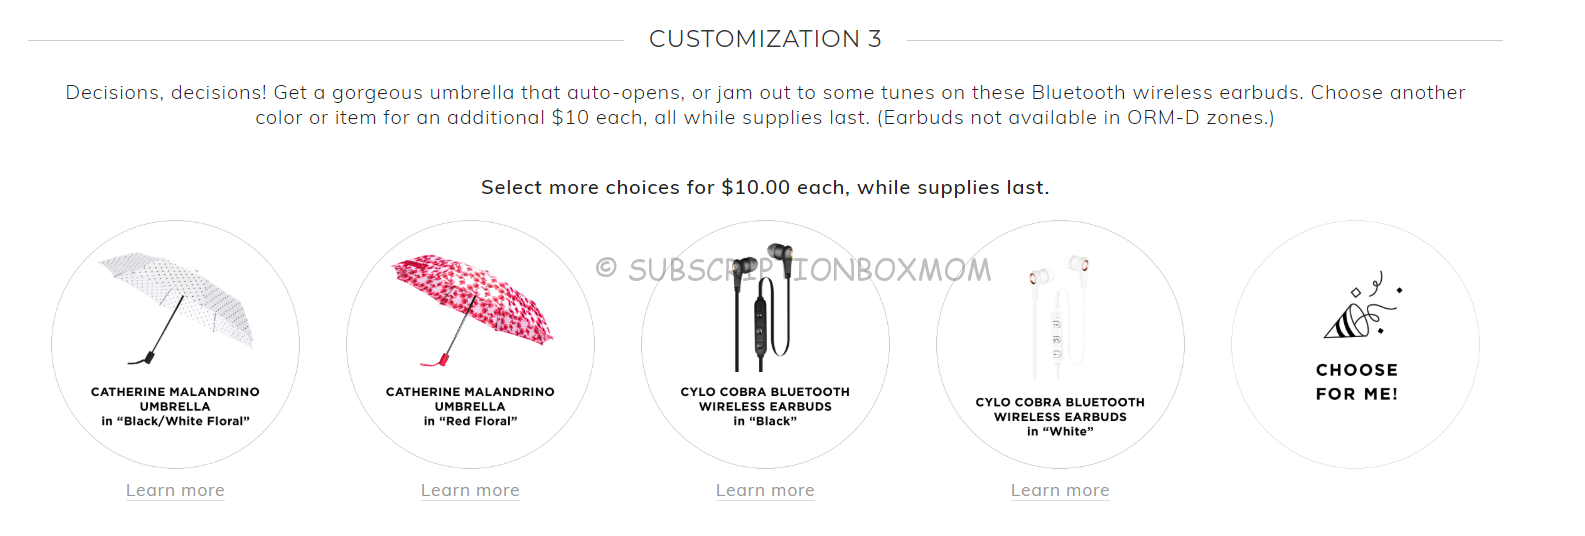Click the Subscriptionboxmom watermark text

coord(810,269)
